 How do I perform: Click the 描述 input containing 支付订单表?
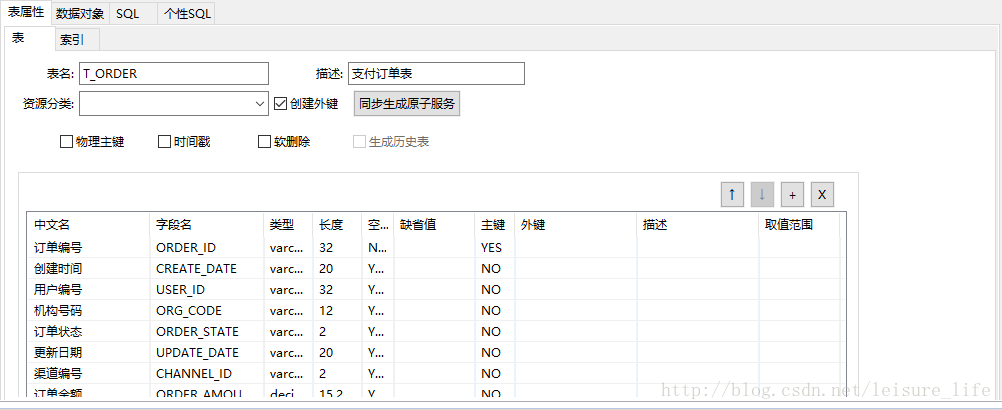[x=436, y=73]
